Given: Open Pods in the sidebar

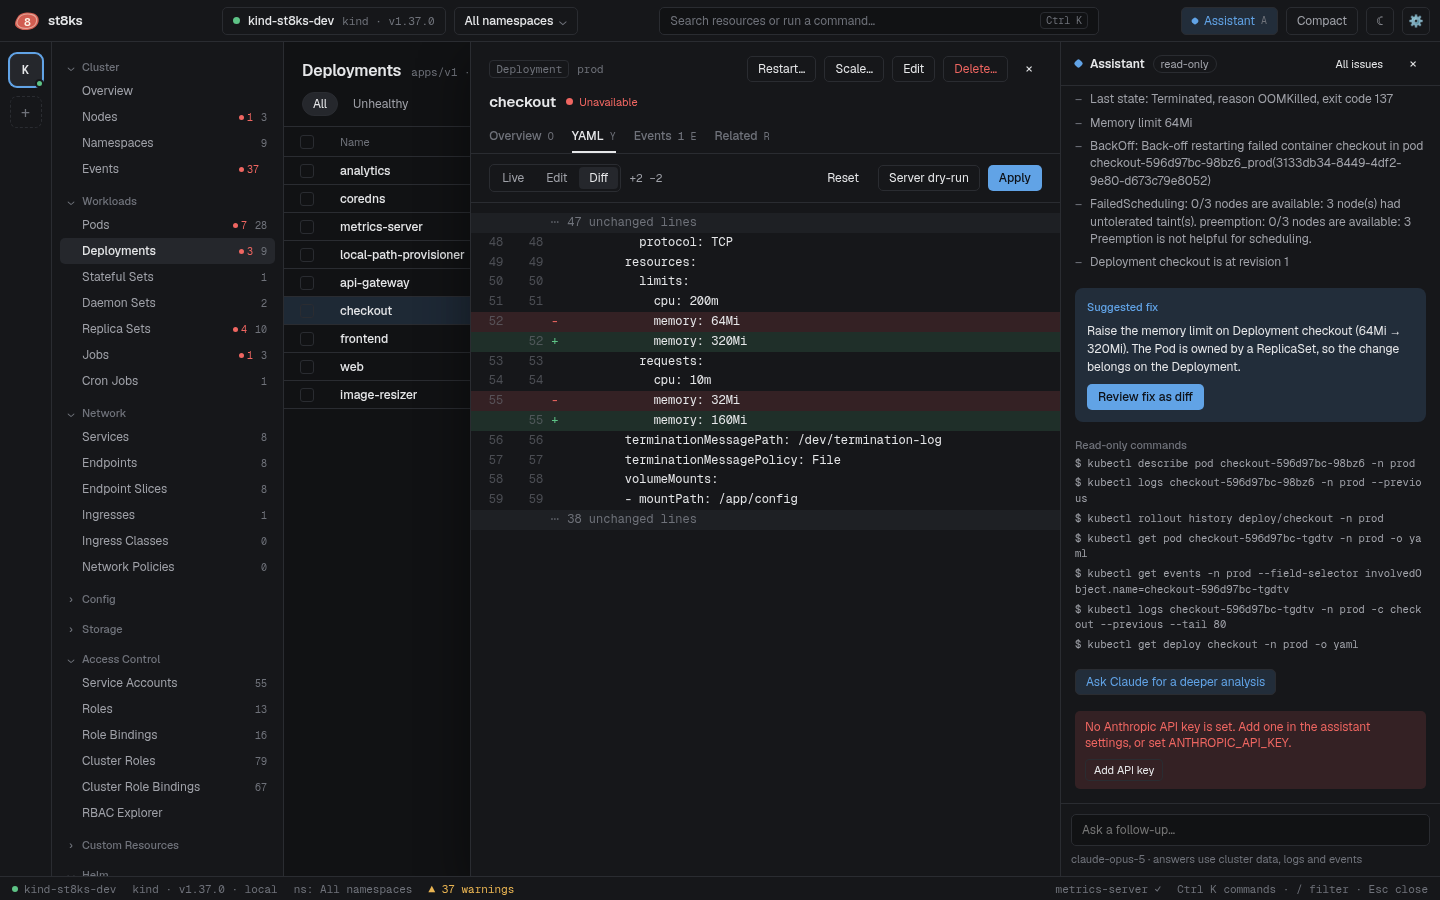Looking at the screenshot, I should click(x=167, y=225).
